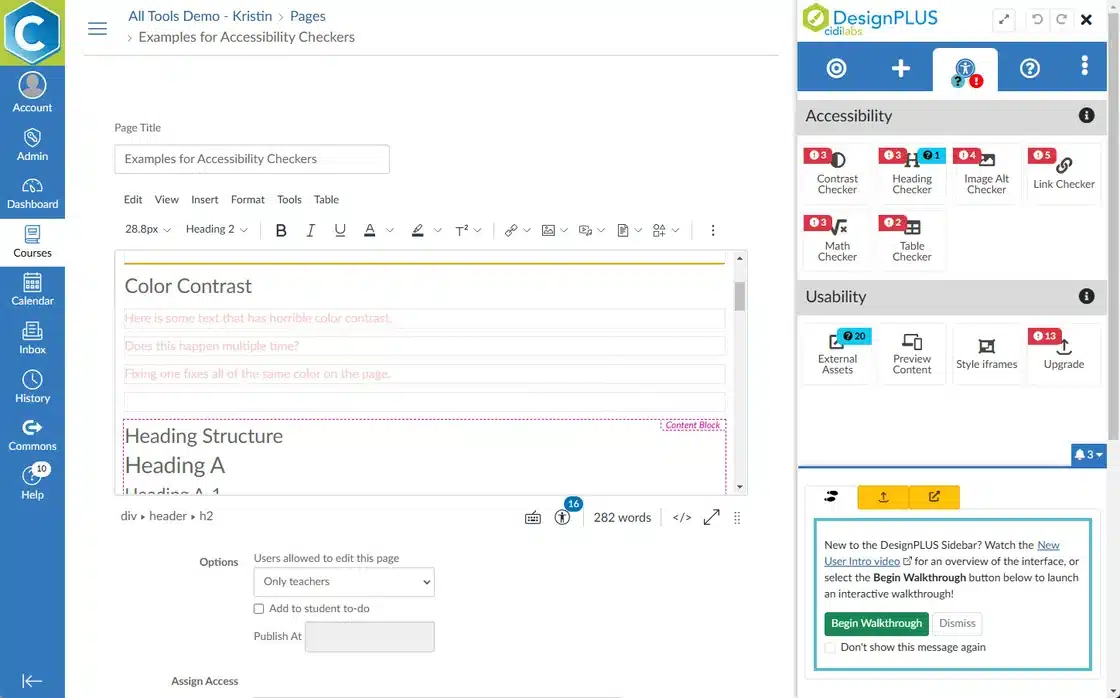Image resolution: width=1120 pixels, height=698 pixels.
Task: Check Don't show this message again
Action: pos(830,647)
